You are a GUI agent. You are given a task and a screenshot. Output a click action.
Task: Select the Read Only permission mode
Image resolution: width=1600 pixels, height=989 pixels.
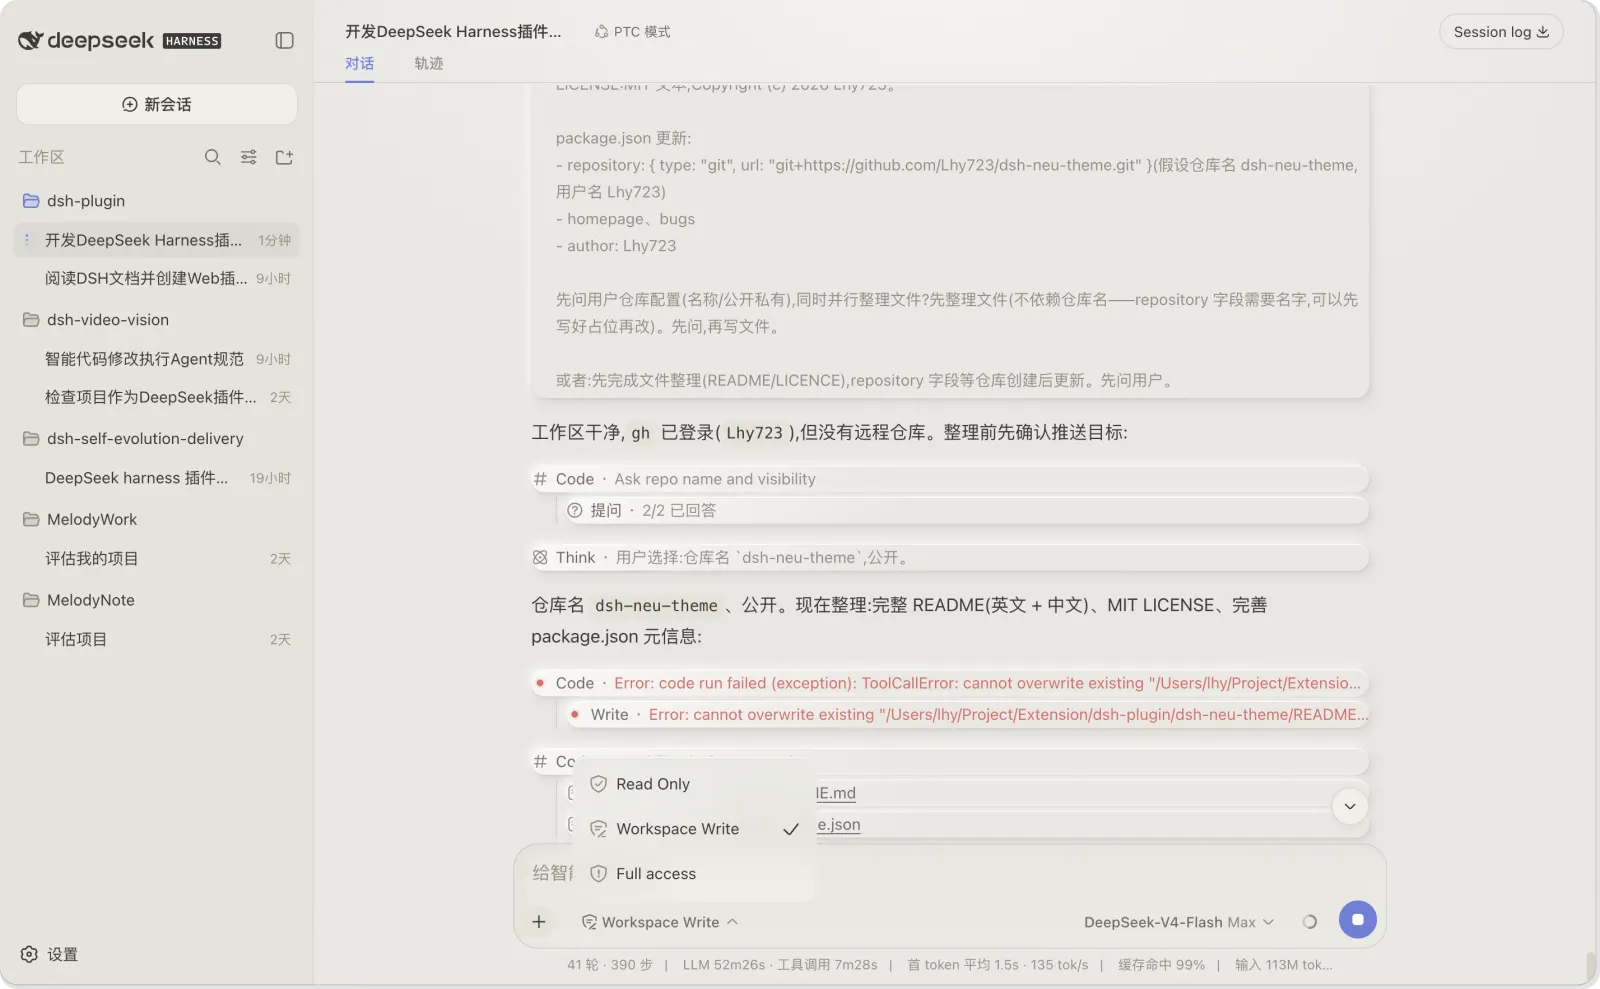point(695,784)
